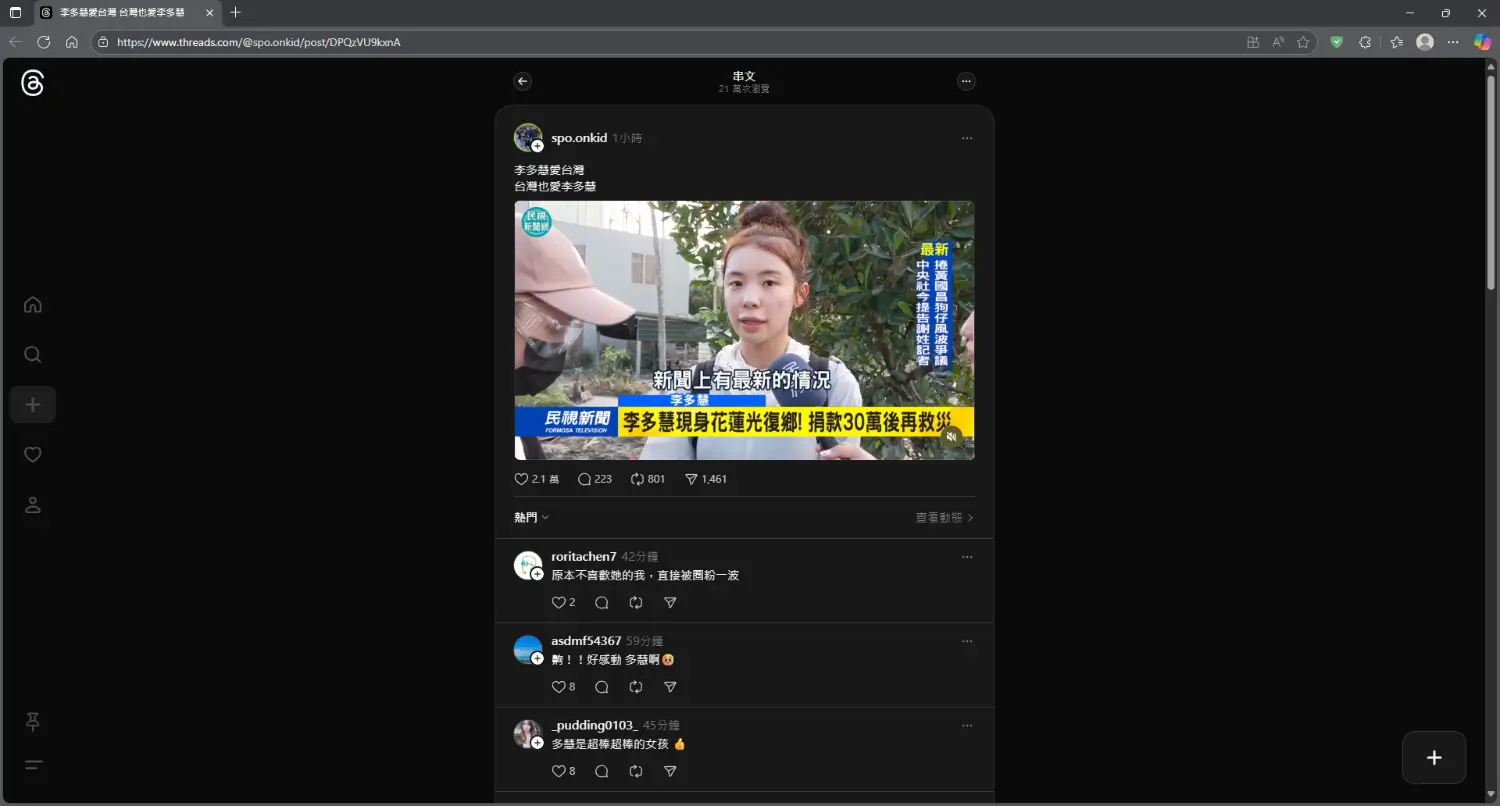The height and width of the screenshot is (806, 1500).
Task: Expand the 熱門 comment sort dropdown
Action: point(532,518)
